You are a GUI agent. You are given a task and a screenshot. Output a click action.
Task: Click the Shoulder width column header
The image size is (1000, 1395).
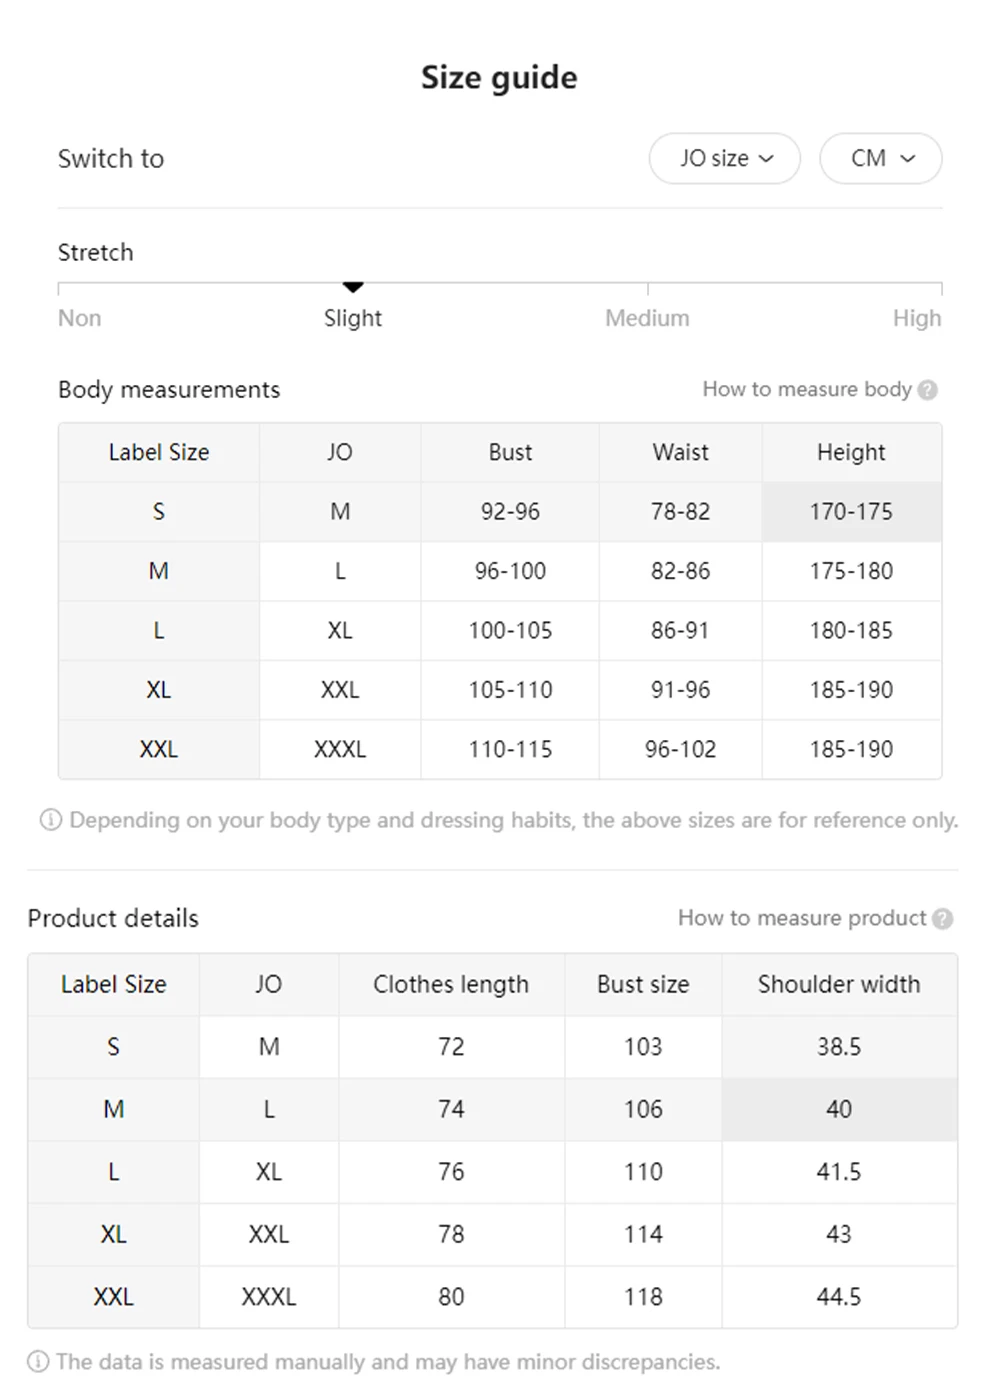pos(839,984)
